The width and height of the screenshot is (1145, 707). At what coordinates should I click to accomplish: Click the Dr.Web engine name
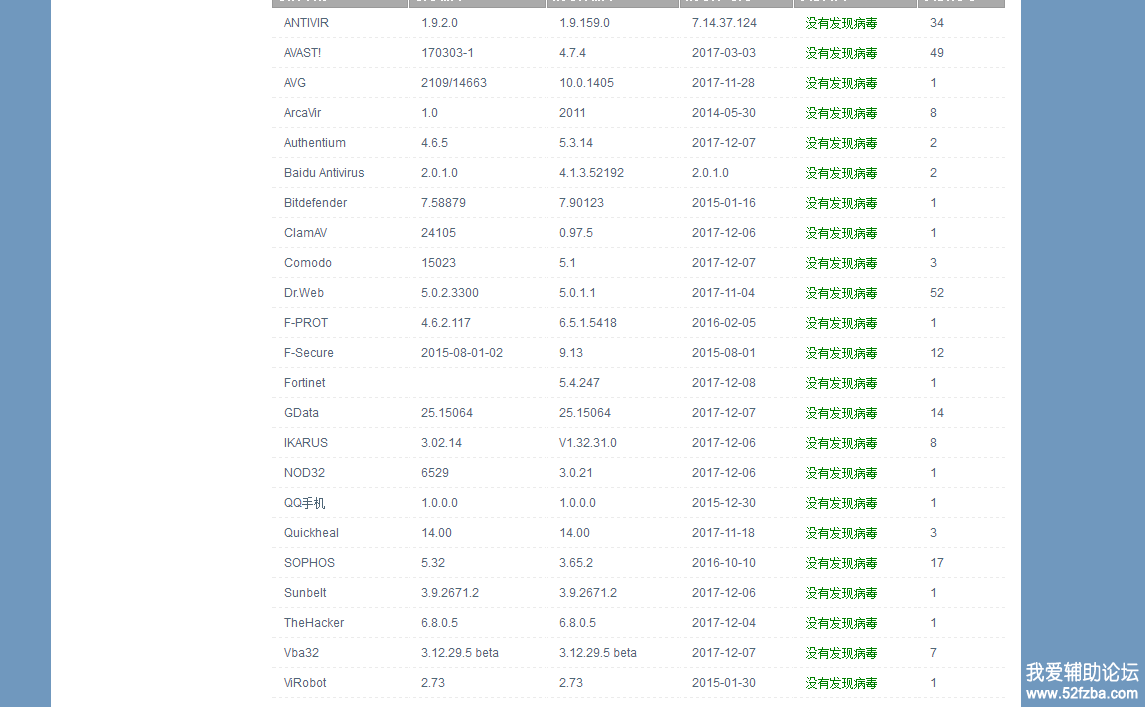pyautogui.click(x=303, y=293)
